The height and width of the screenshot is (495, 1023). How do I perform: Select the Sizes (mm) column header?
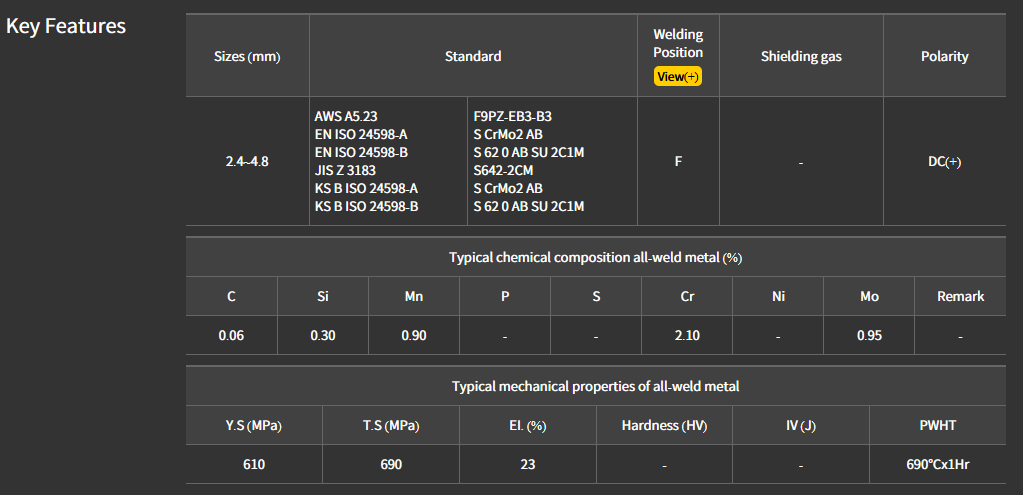tap(247, 56)
